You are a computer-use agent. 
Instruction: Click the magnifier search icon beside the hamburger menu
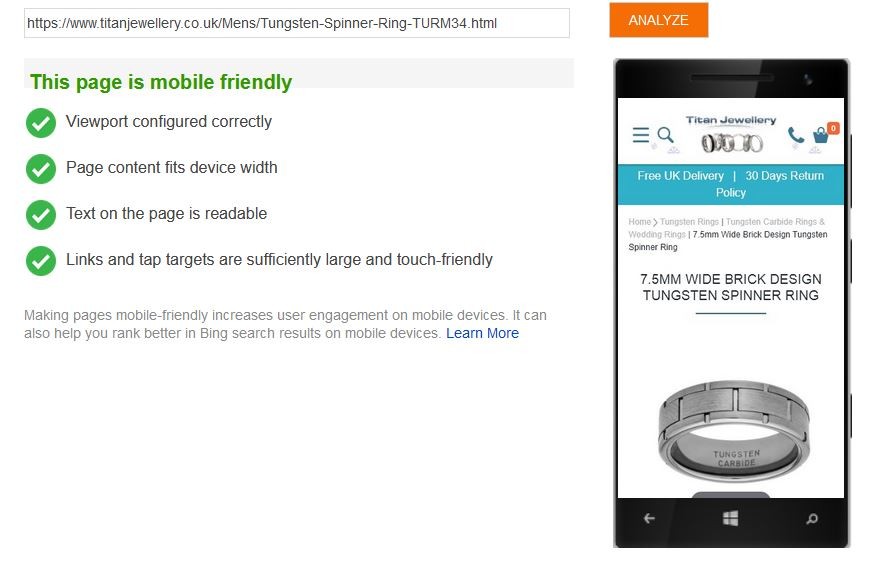click(665, 135)
